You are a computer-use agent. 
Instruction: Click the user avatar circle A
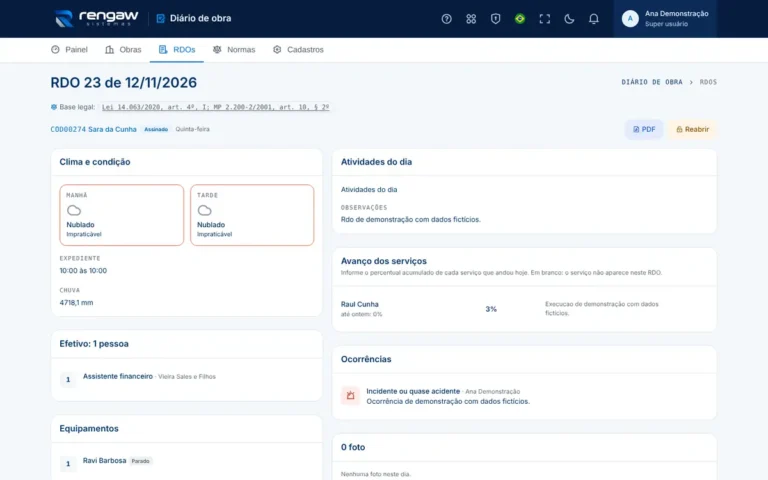pyautogui.click(x=630, y=19)
